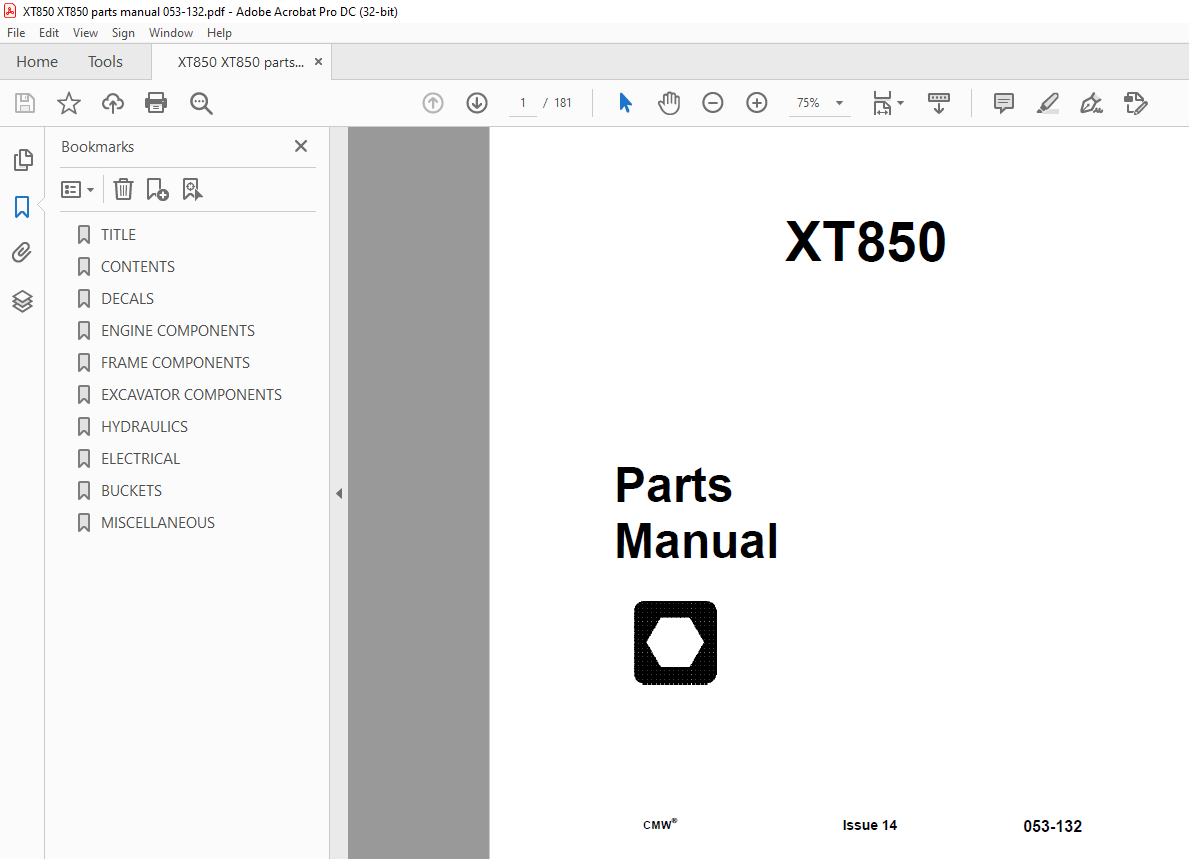Jump to the CONTENTS bookmark

tap(137, 267)
